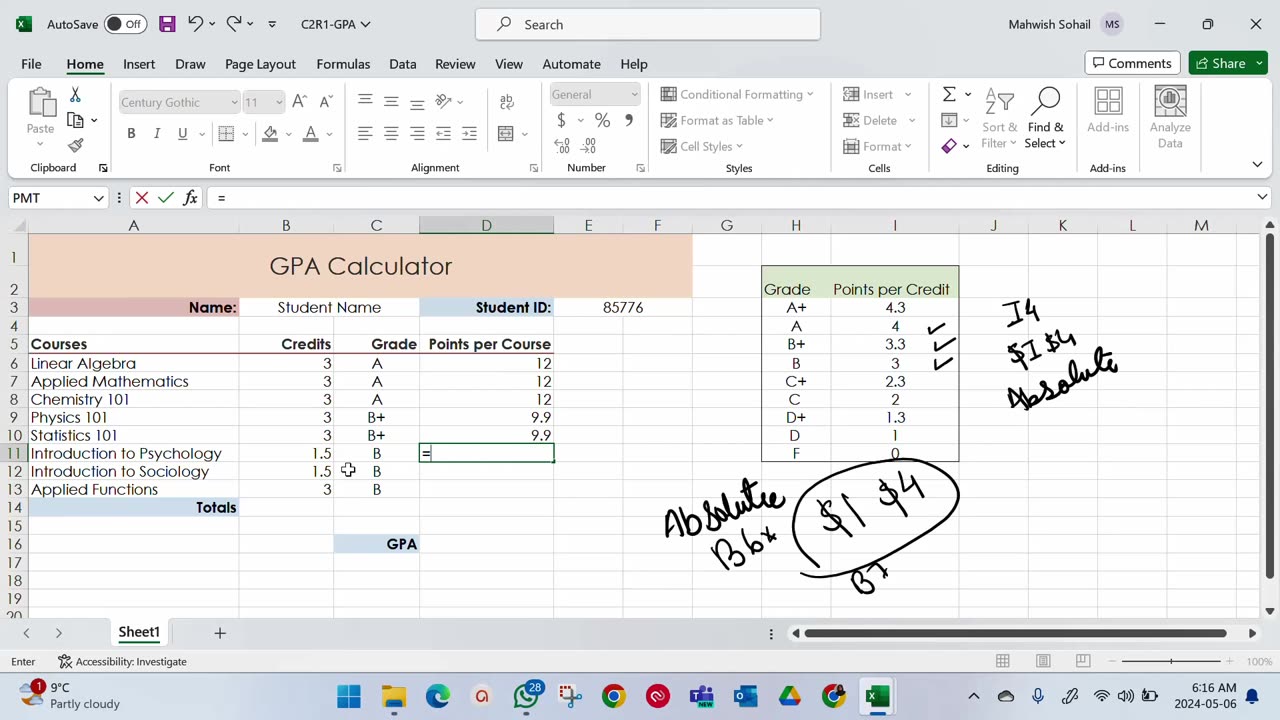Image resolution: width=1280 pixels, height=720 pixels.
Task: Click the Wrap Text icon
Action: [507, 102]
